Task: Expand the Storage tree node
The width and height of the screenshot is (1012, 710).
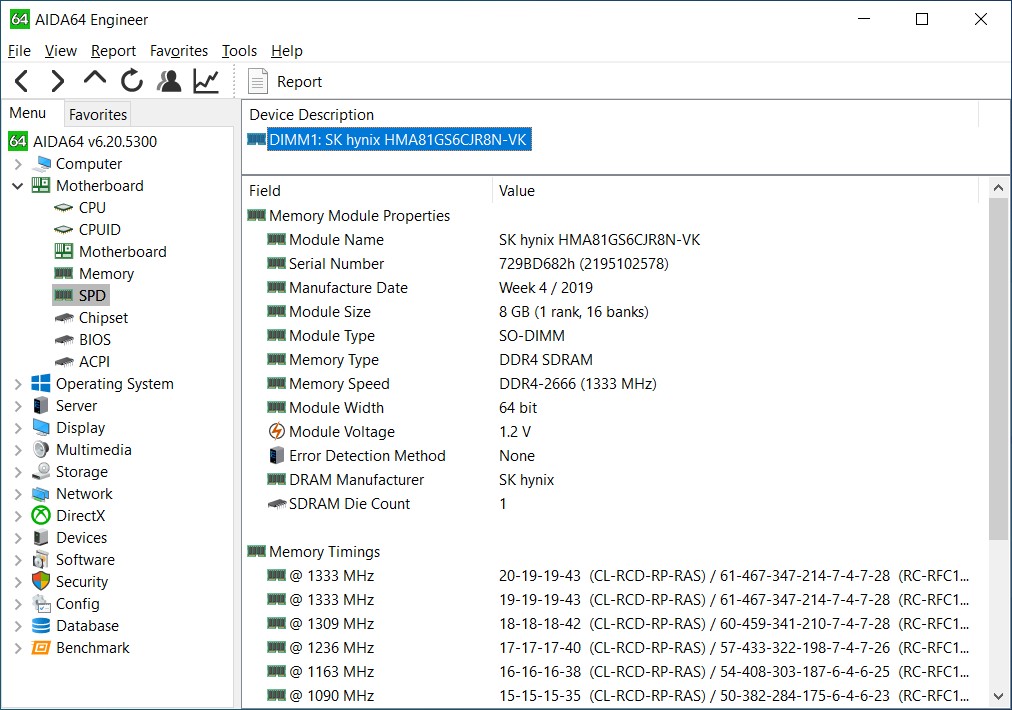Action: click(18, 472)
